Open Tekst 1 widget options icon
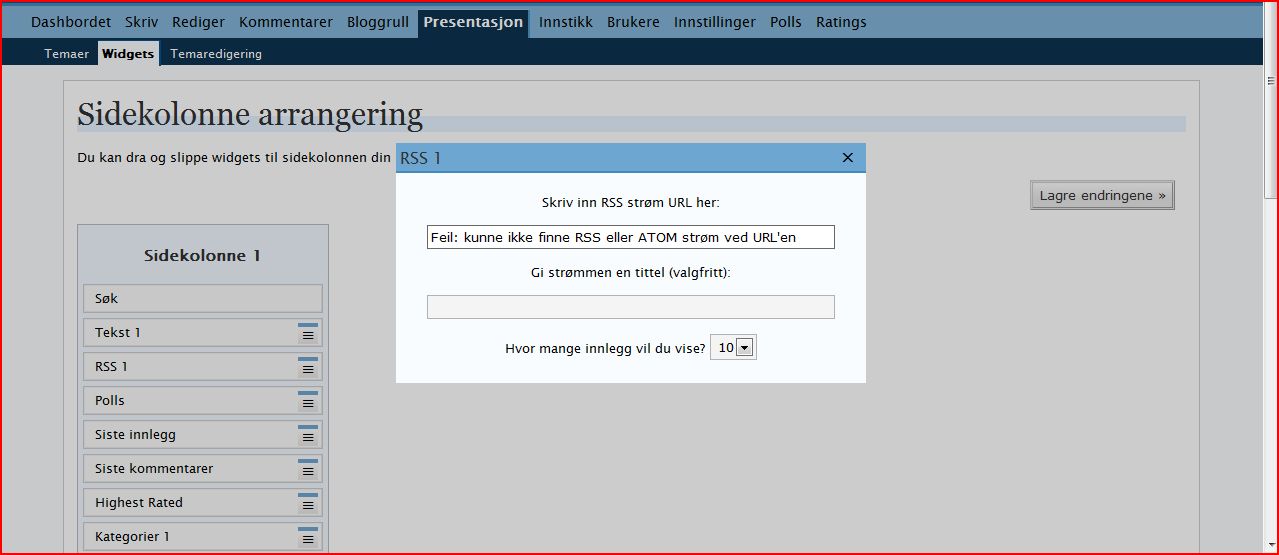 [x=308, y=333]
